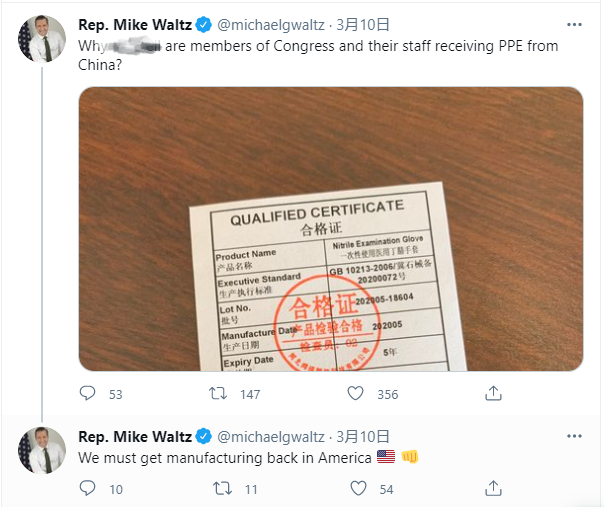Enlarge the Qualified Certificate photo
The height and width of the screenshot is (507, 604).
coord(330,229)
